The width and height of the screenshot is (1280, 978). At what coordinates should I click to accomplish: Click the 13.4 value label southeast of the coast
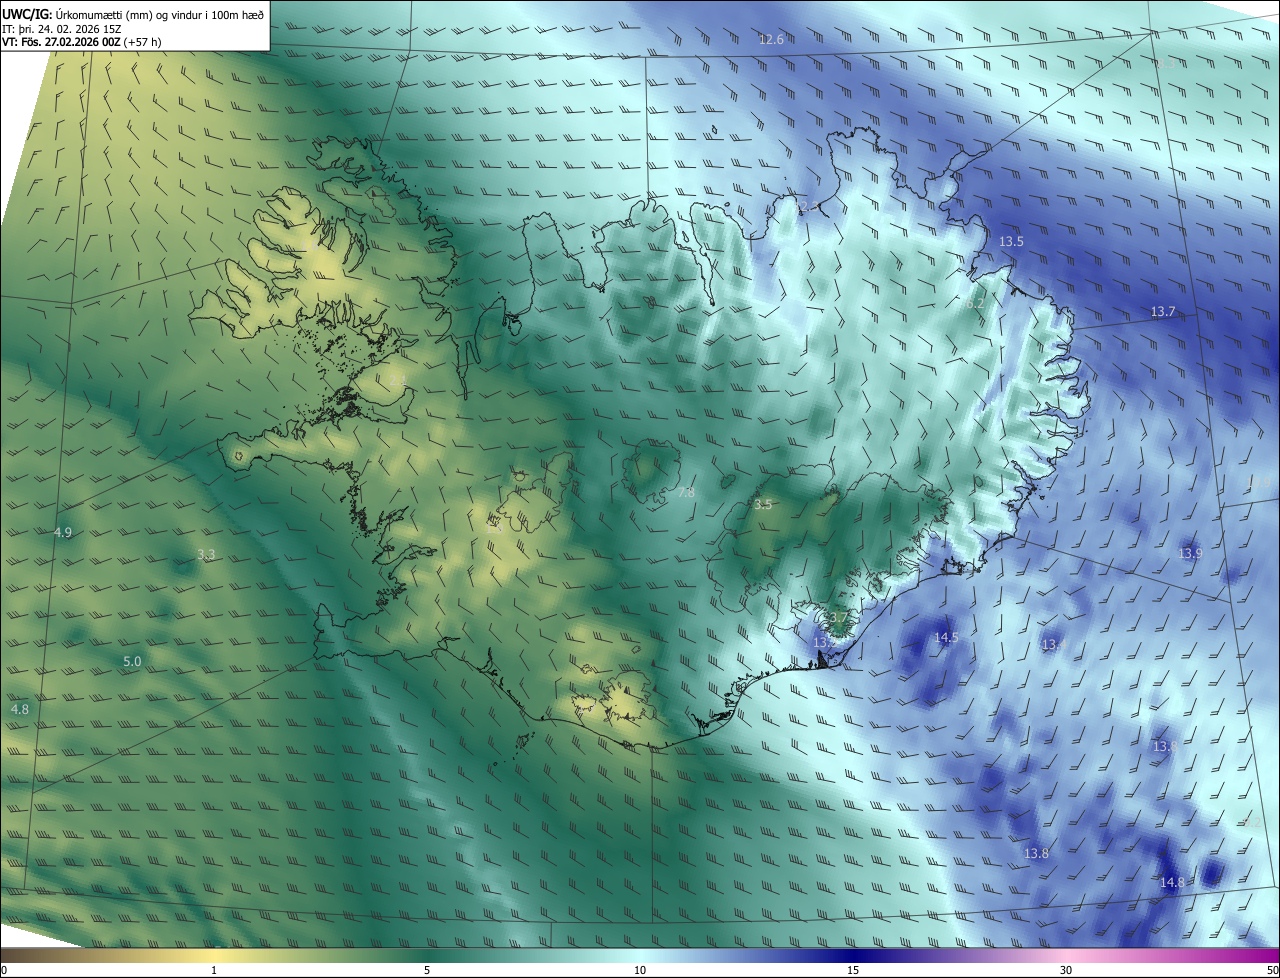pyautogui.click(x=1053, y=645)
